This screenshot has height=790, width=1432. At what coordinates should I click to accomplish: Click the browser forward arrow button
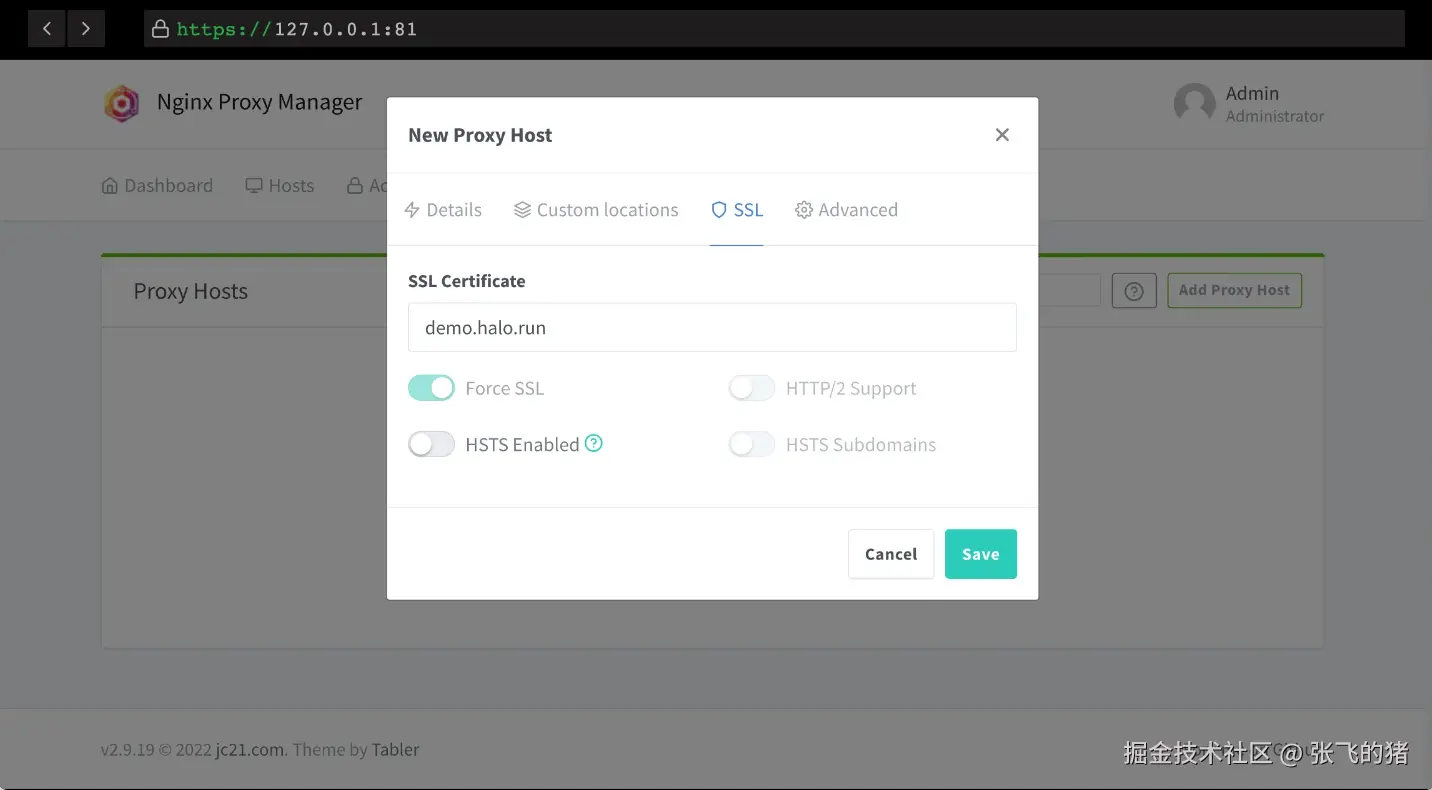pyautogui.click(x=86, y=29)
